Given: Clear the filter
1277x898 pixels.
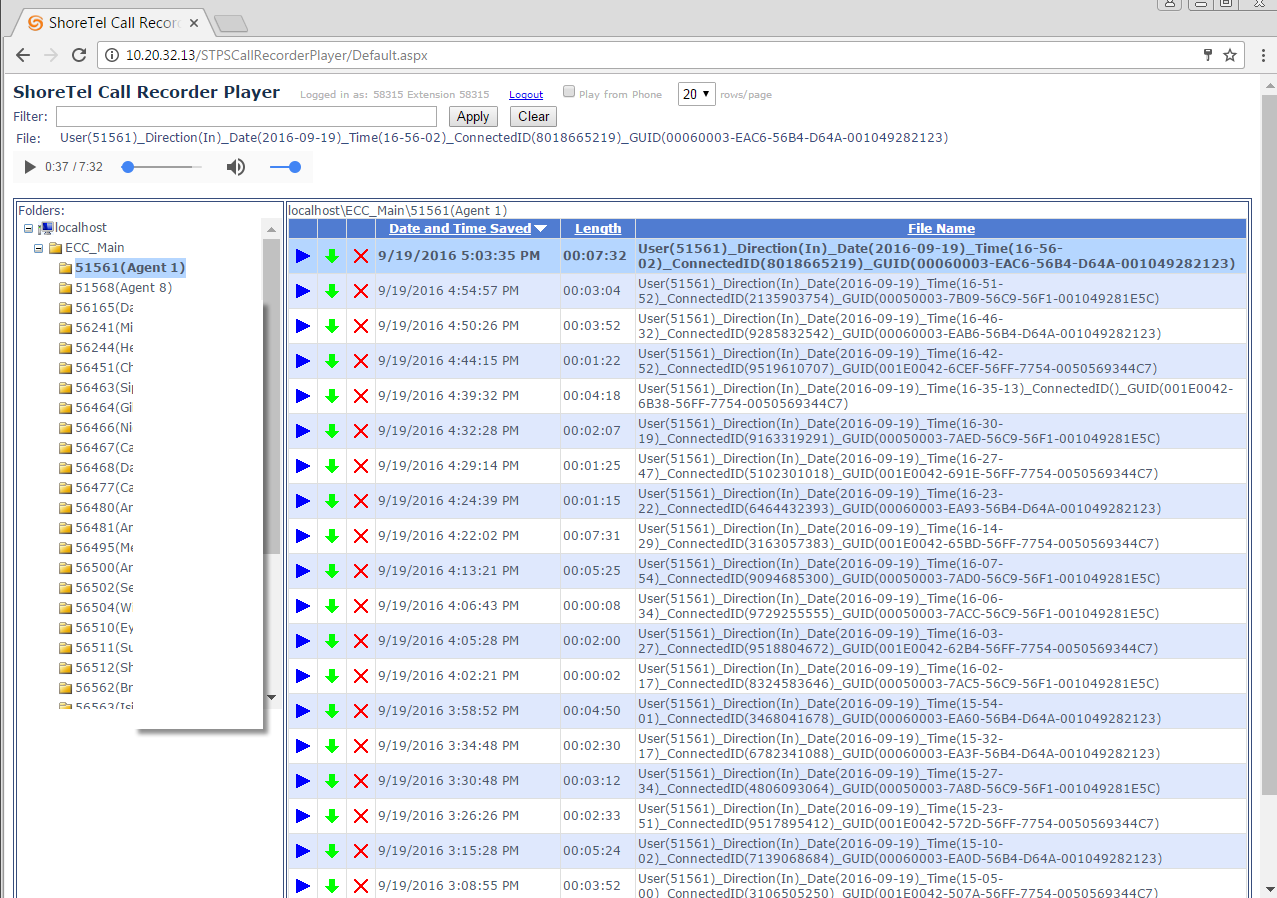Looking at the screenshot, I should point(534,116).
